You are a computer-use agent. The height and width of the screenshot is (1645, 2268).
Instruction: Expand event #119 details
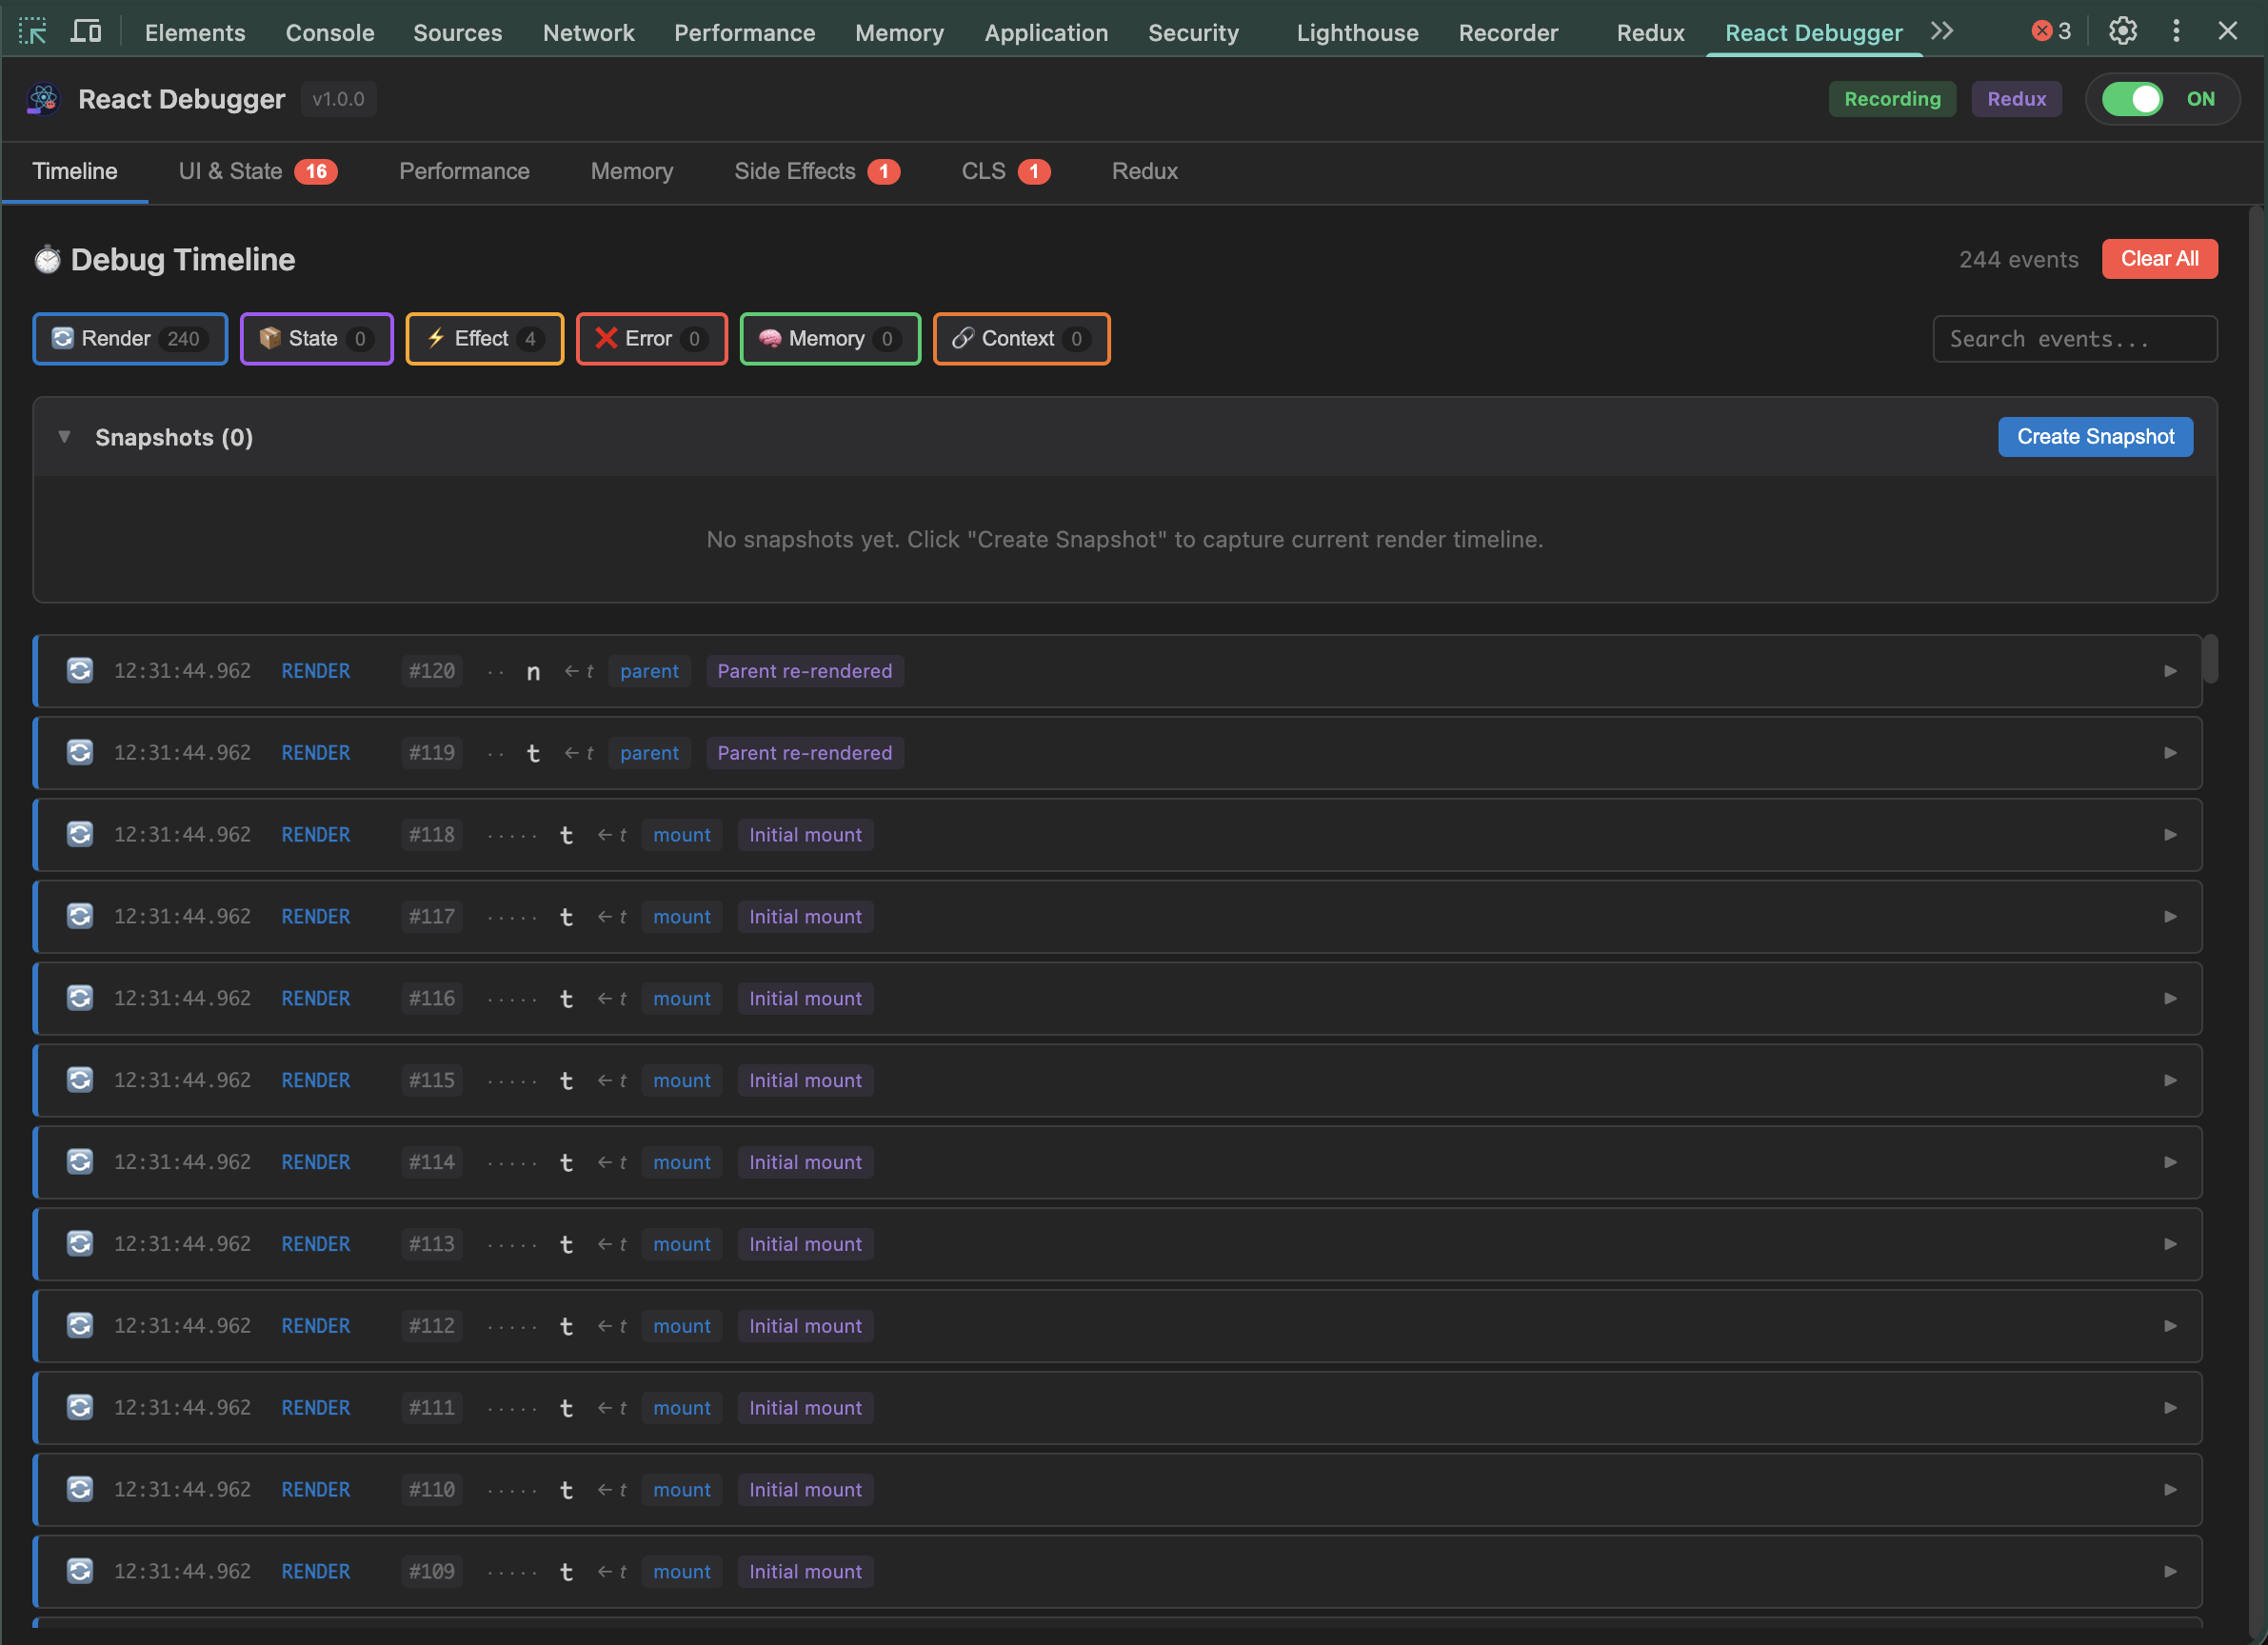(x=2170, y=752)
